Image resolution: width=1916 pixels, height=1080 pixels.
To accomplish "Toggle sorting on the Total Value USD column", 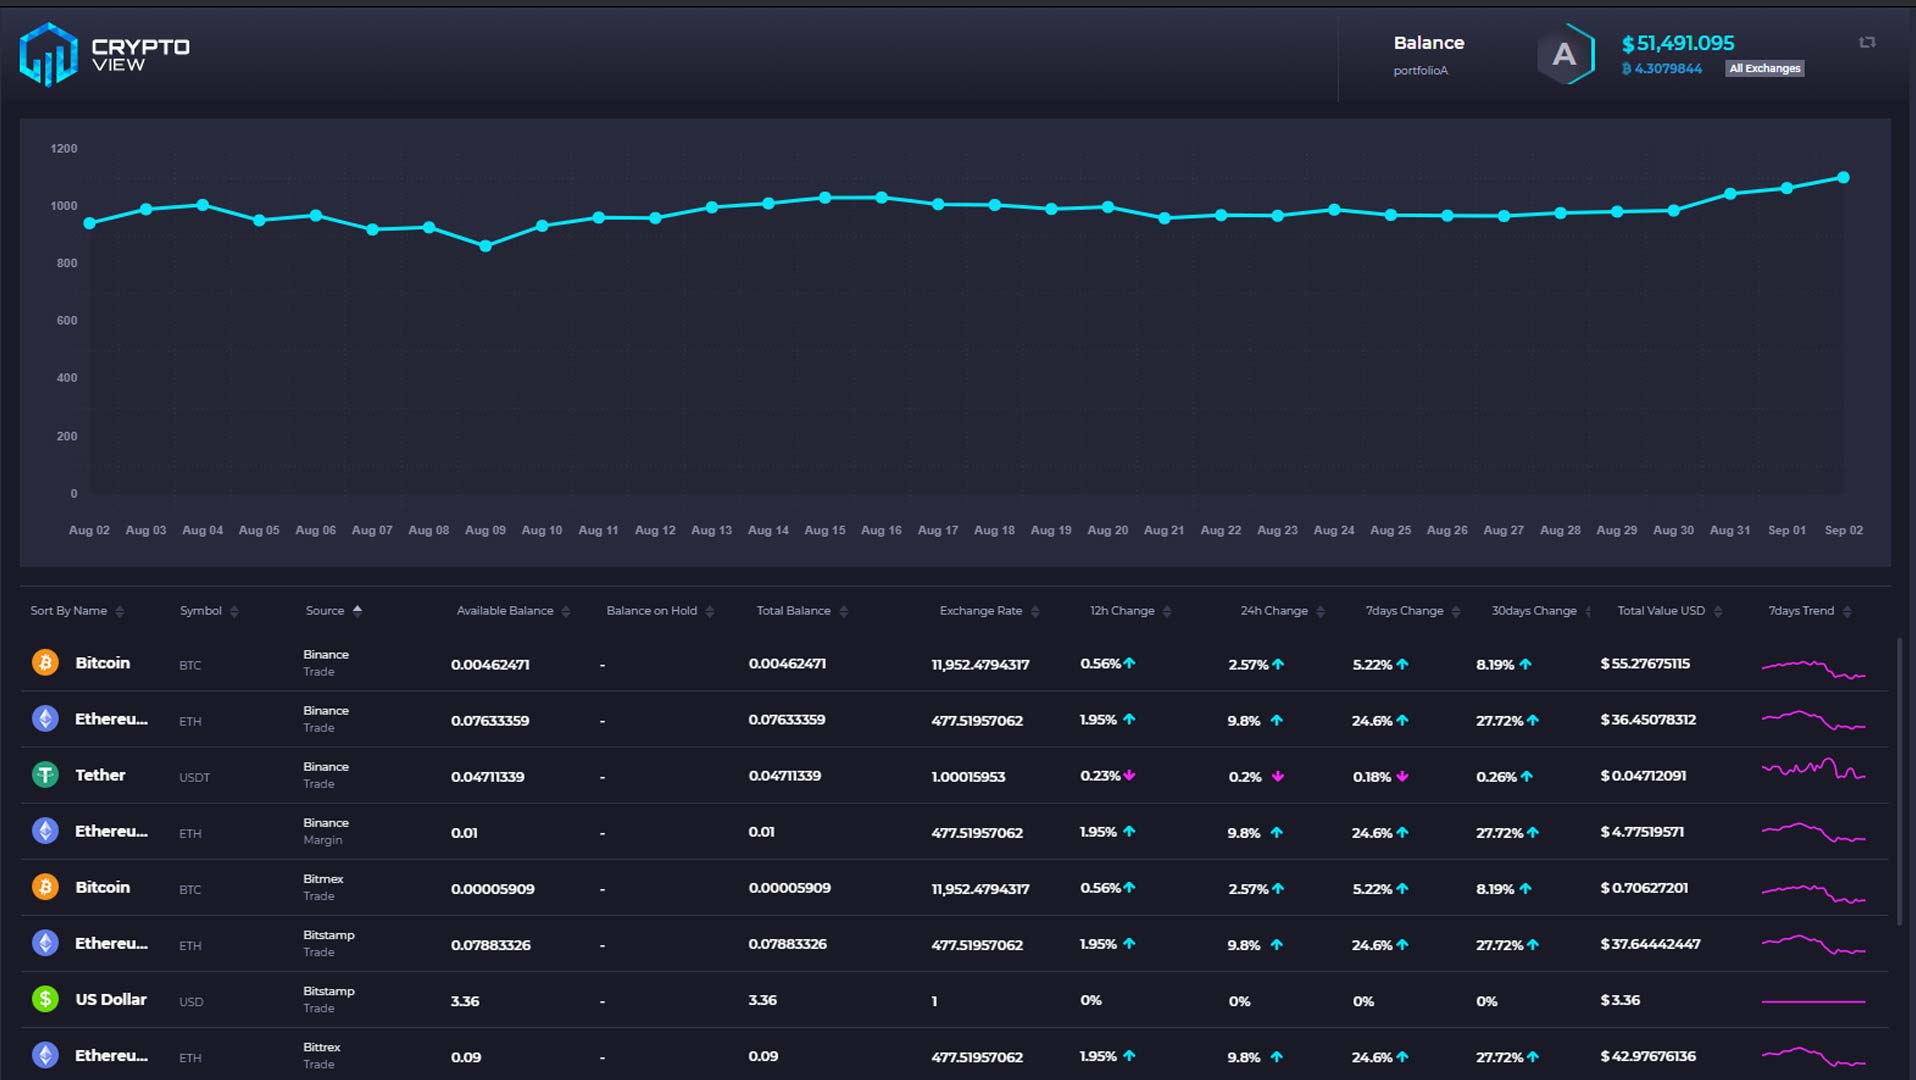I will point(1720,610).
